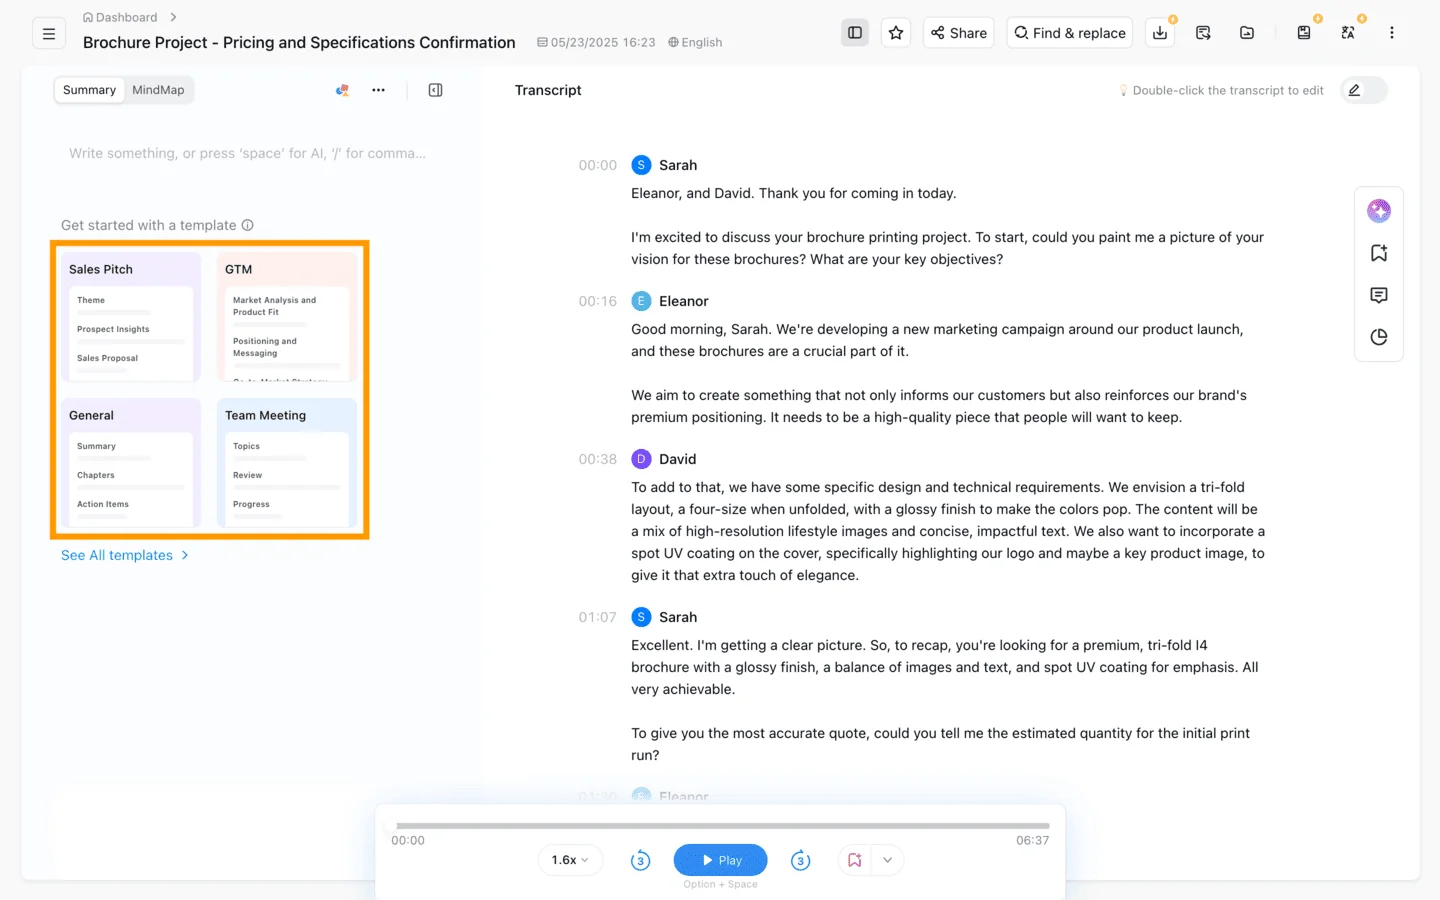The image size is (1440, 900).
Task: Skip forward 3 seconds
Action: point(800,860)
